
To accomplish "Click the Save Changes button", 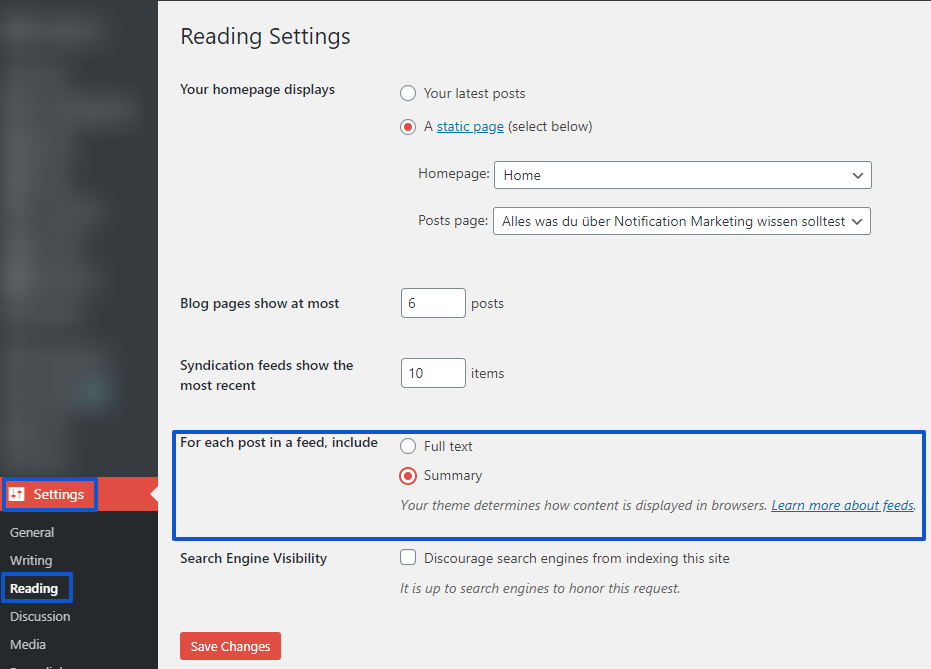I will [230, 646].
